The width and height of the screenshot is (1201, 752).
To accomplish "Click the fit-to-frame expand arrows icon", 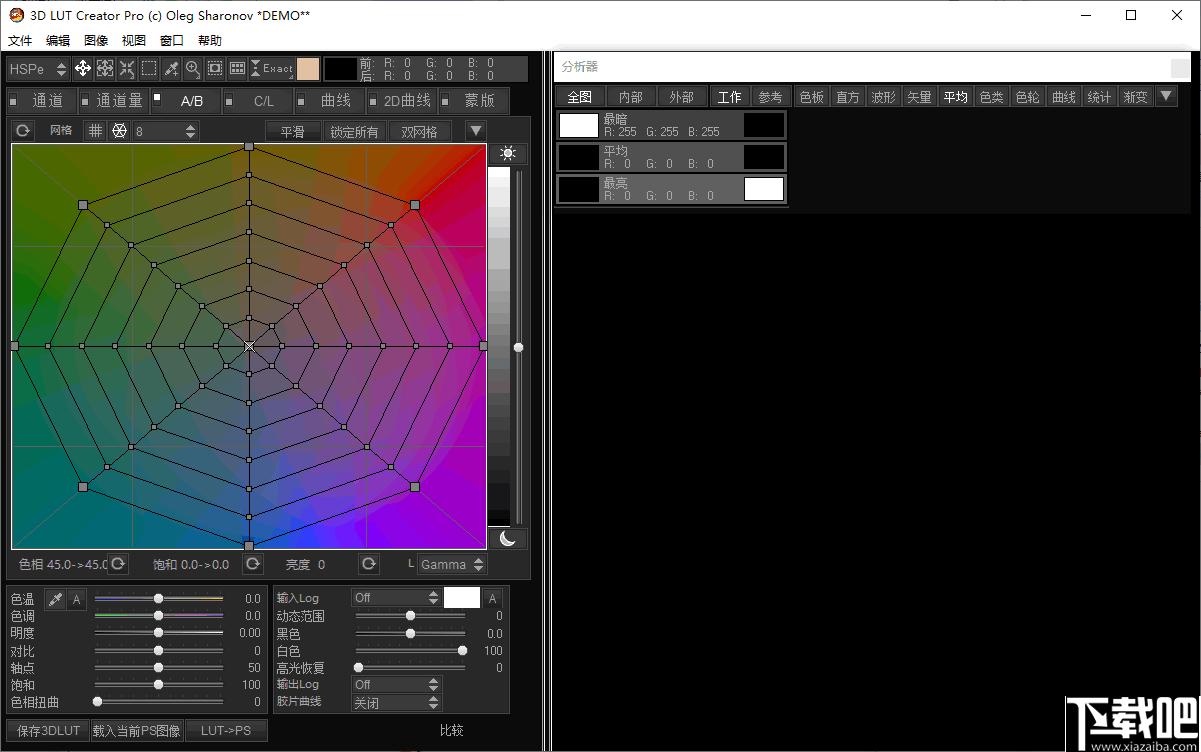I will [x=105, y=69].
